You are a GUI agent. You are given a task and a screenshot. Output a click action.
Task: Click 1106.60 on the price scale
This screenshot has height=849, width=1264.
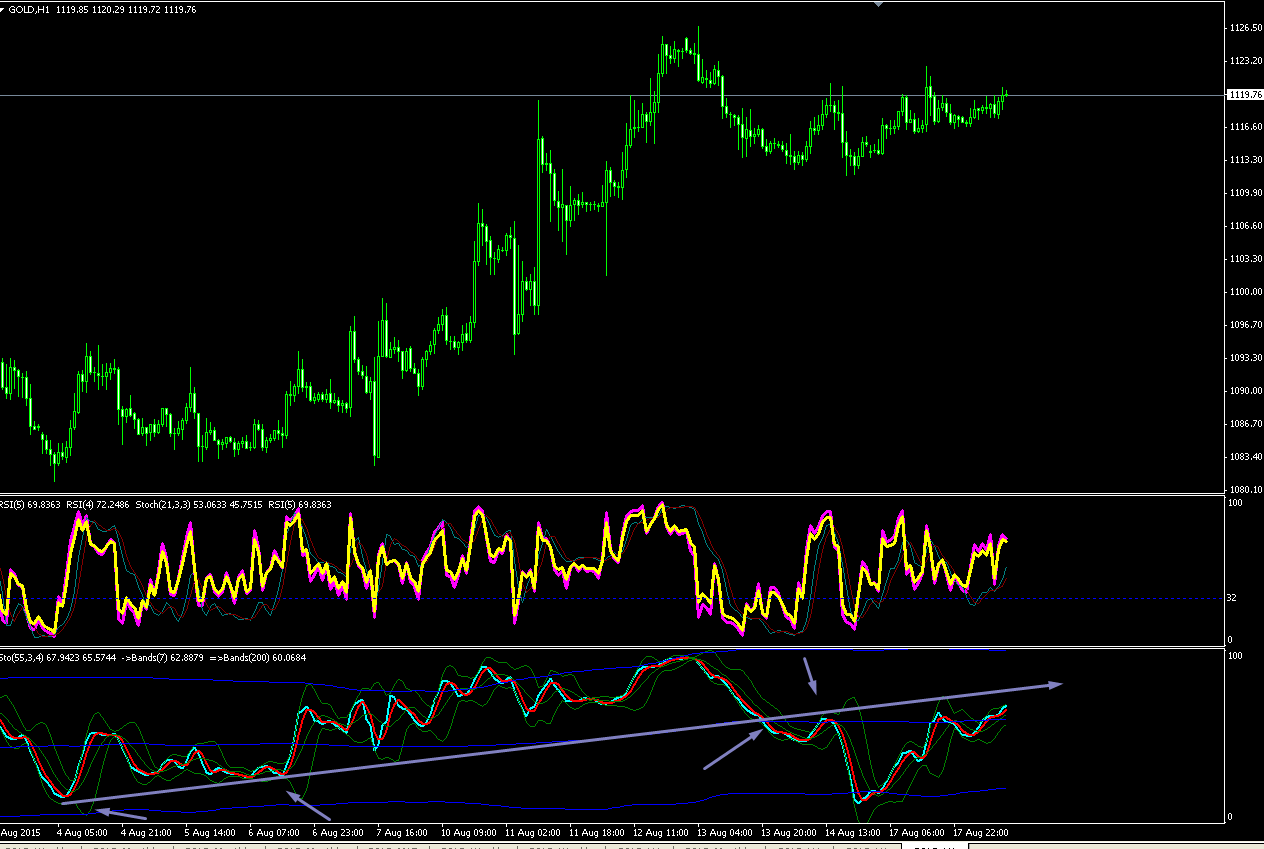pyautogui.click(x=1245, y=226)
